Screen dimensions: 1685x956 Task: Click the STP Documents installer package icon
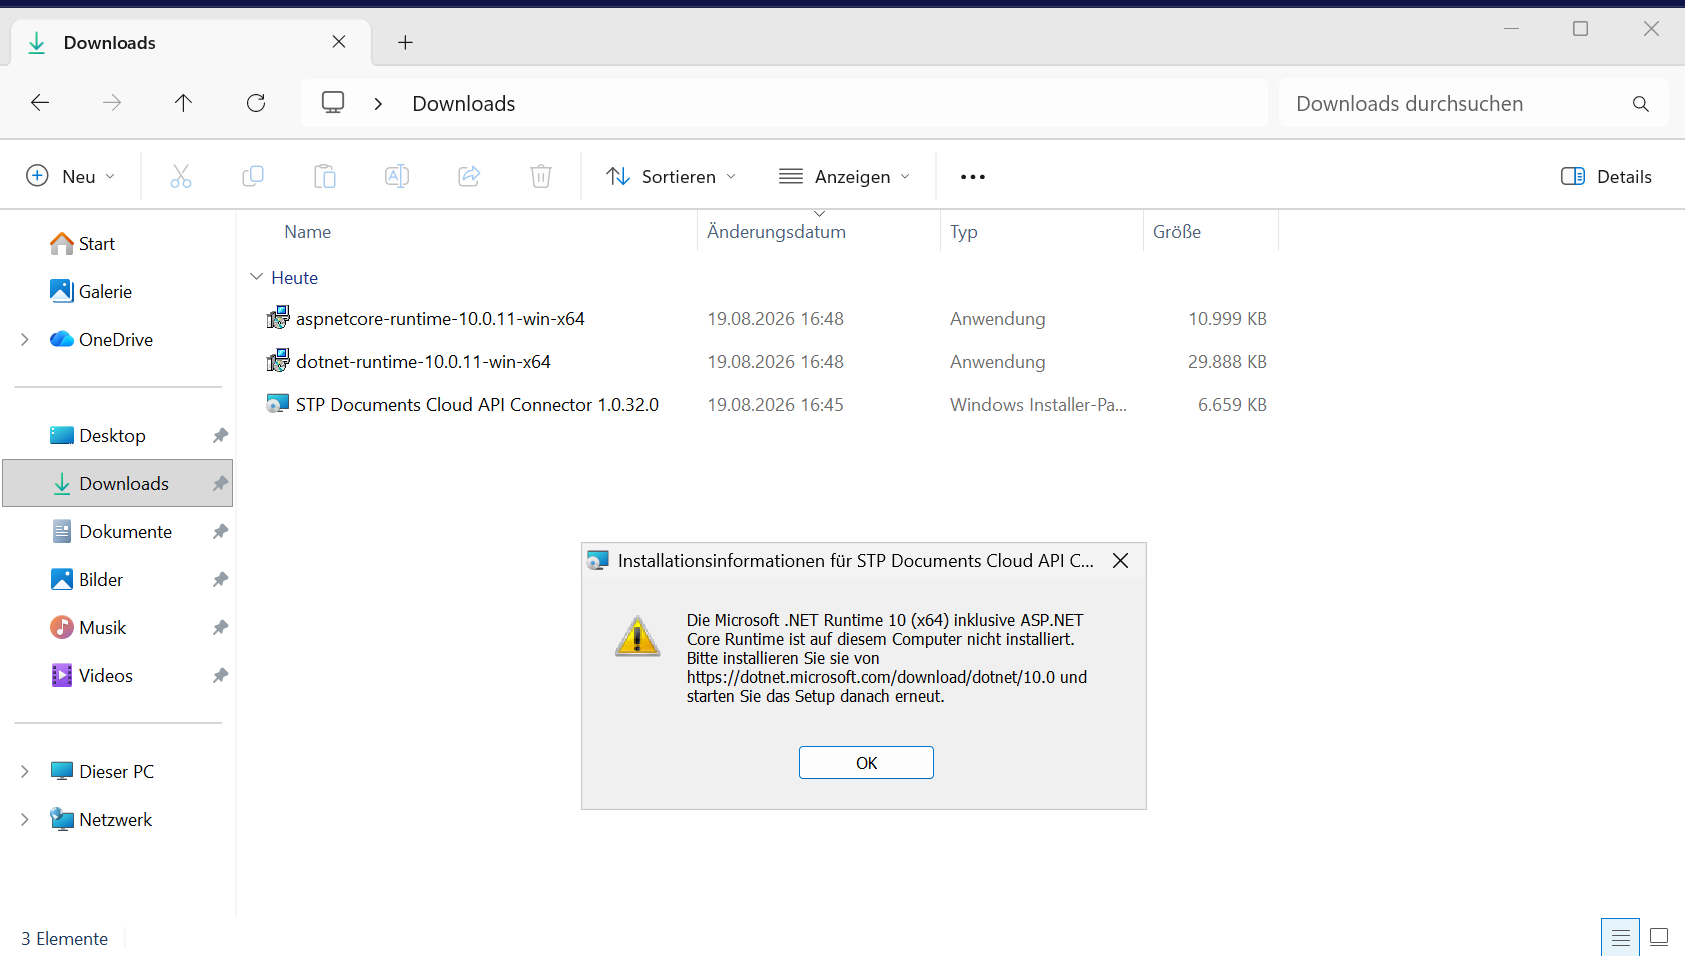coord(277,404)
